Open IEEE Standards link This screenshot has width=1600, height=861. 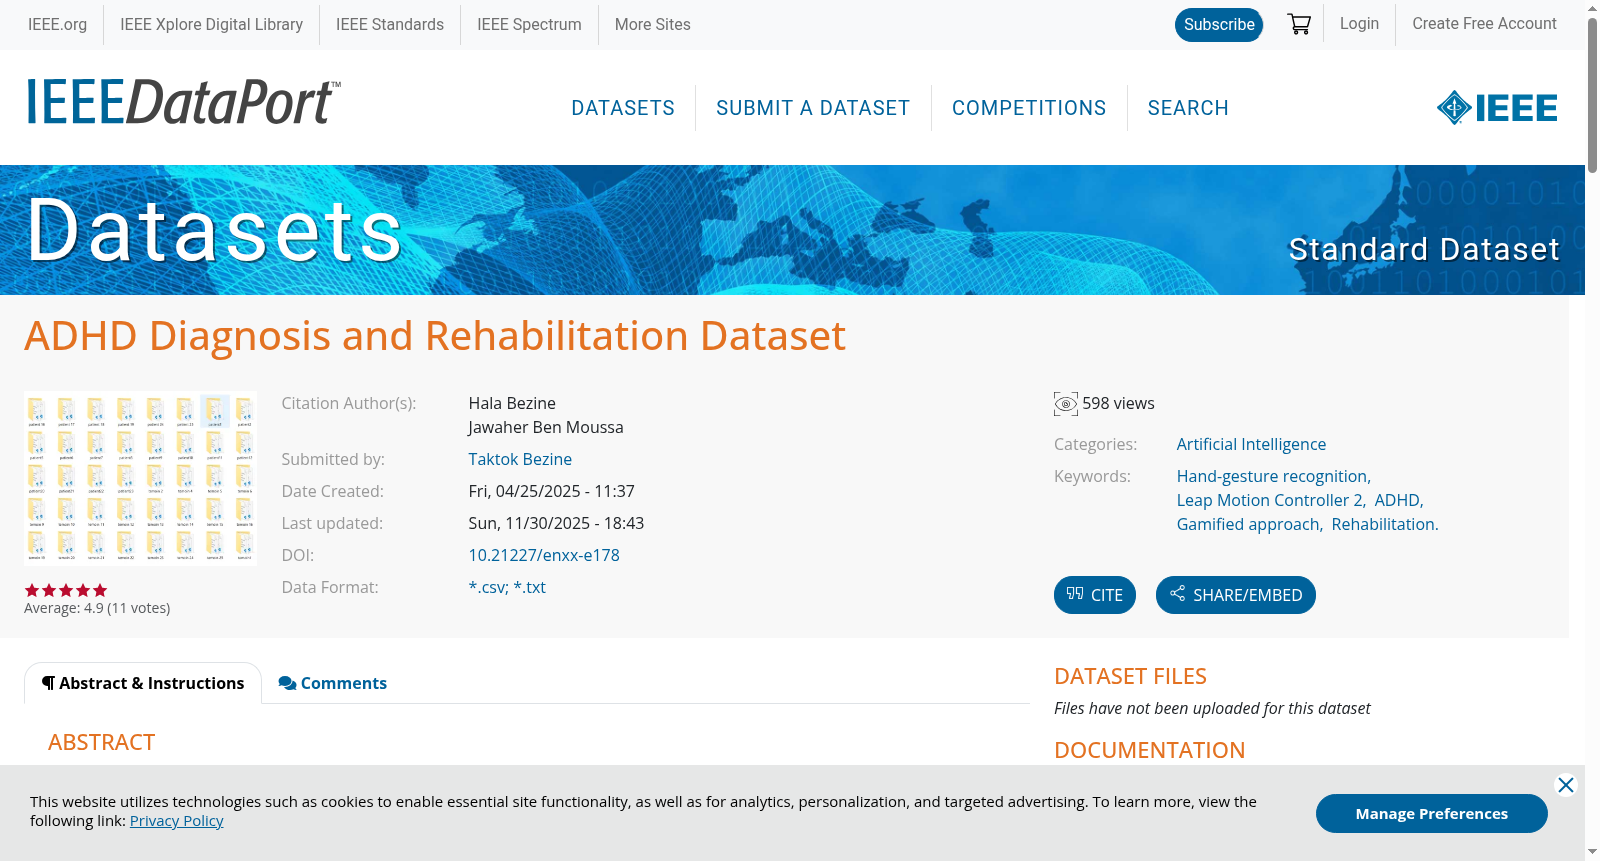[x=390, y=24]
